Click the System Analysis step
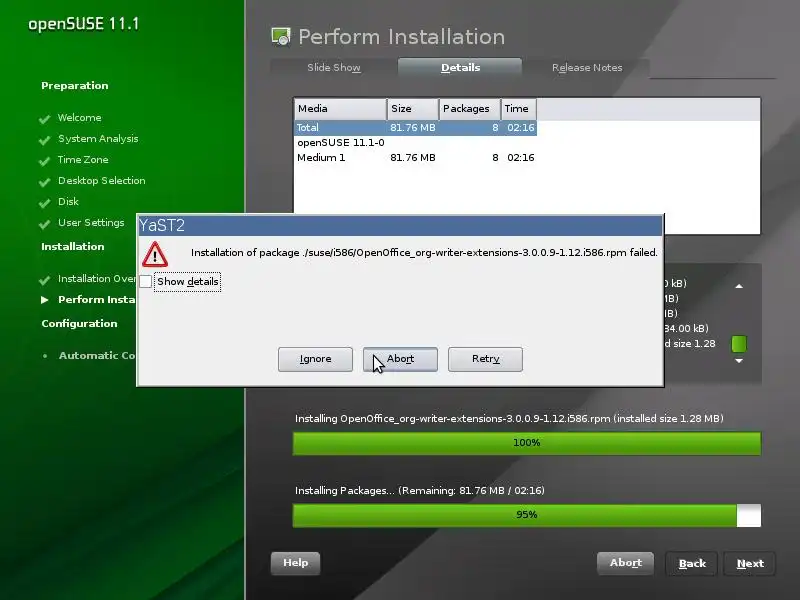800x600 pixels. tap(98, 139)
